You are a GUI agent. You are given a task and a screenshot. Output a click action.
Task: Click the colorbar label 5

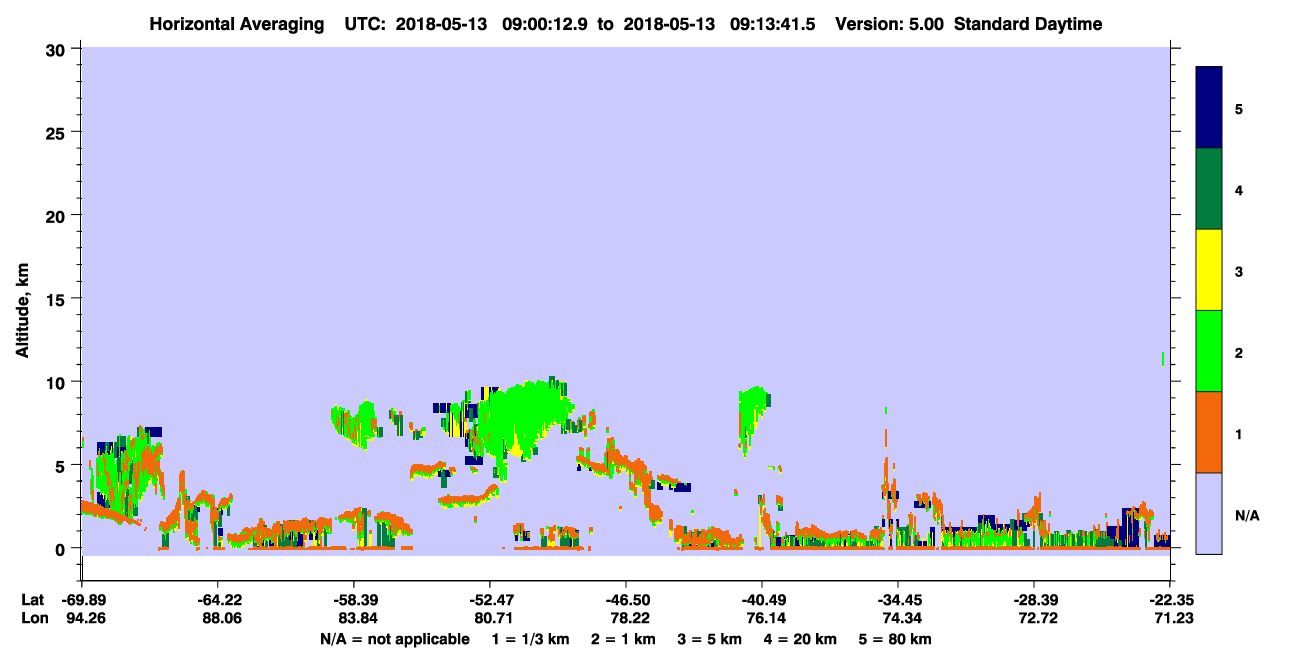pos(1239,108)
